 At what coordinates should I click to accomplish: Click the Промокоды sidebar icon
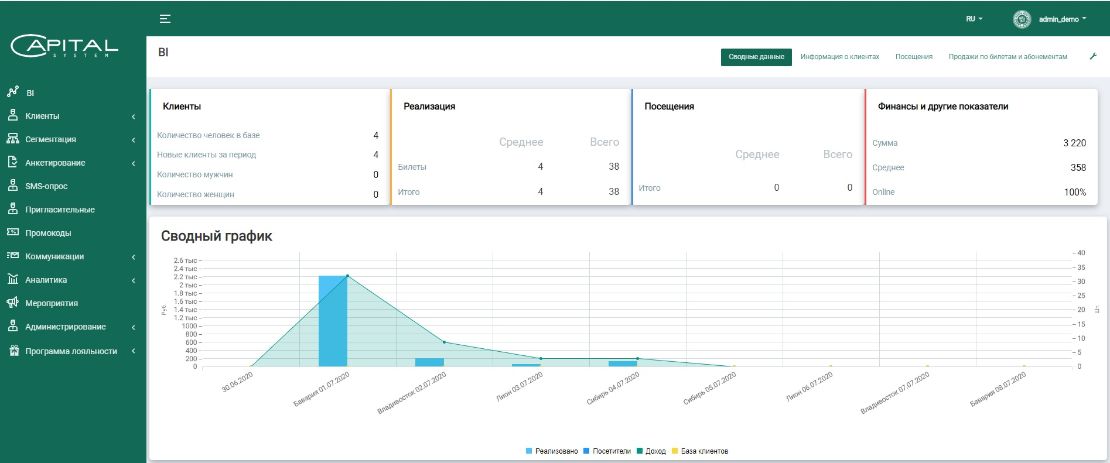click(13, 233)
